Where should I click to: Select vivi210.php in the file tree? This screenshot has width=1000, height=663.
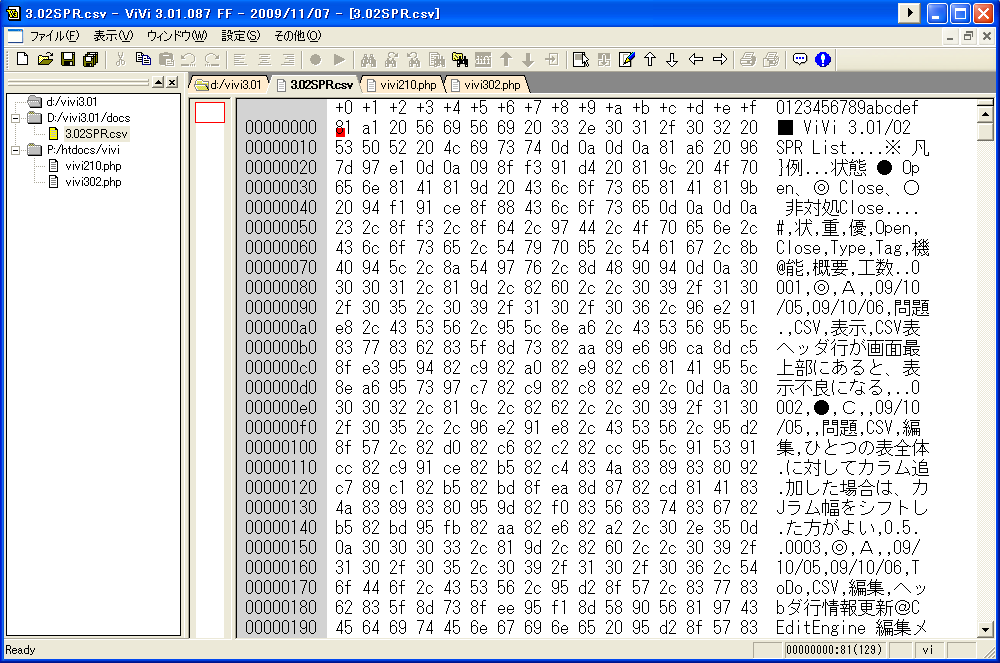click(93, 166)
